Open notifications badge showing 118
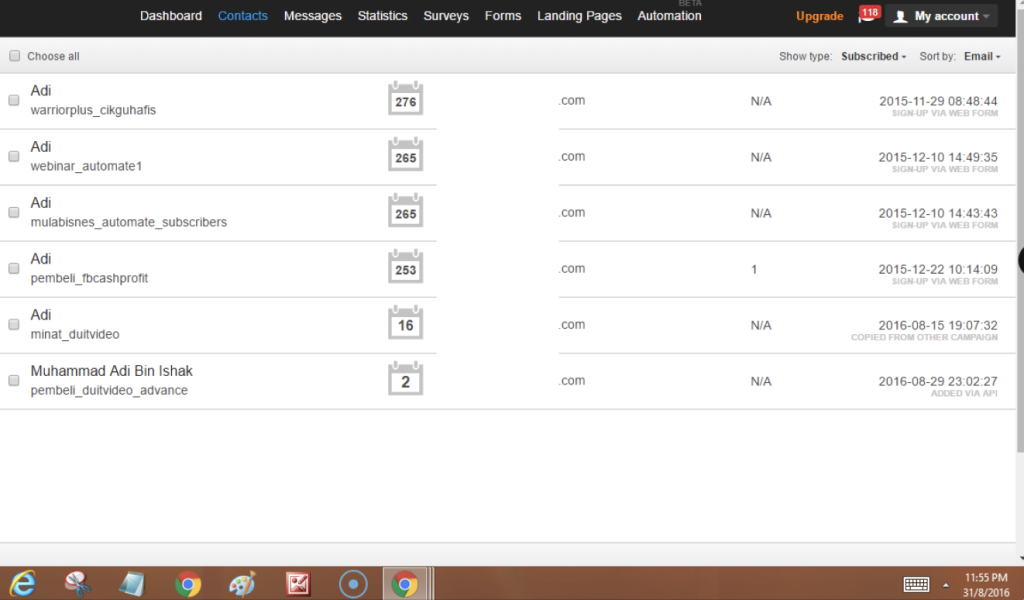 click(868, 14)
